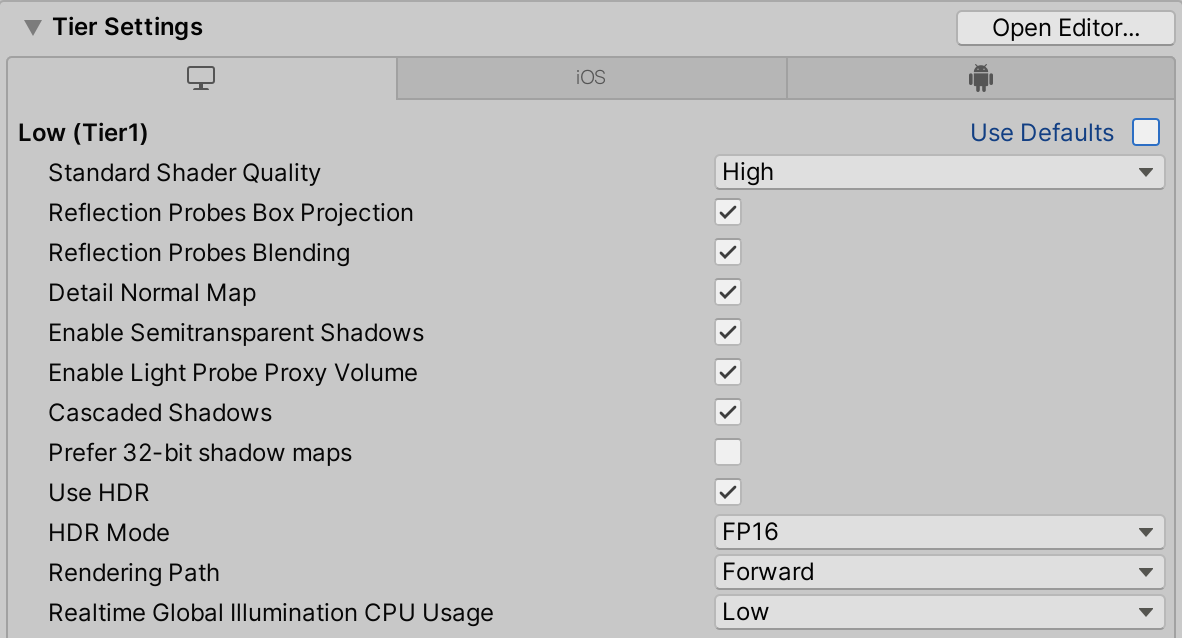Toggle the Use HDR checkbox
This screenshot has width=1182, height=638.
pyautogui.click(x=728, y=492)
